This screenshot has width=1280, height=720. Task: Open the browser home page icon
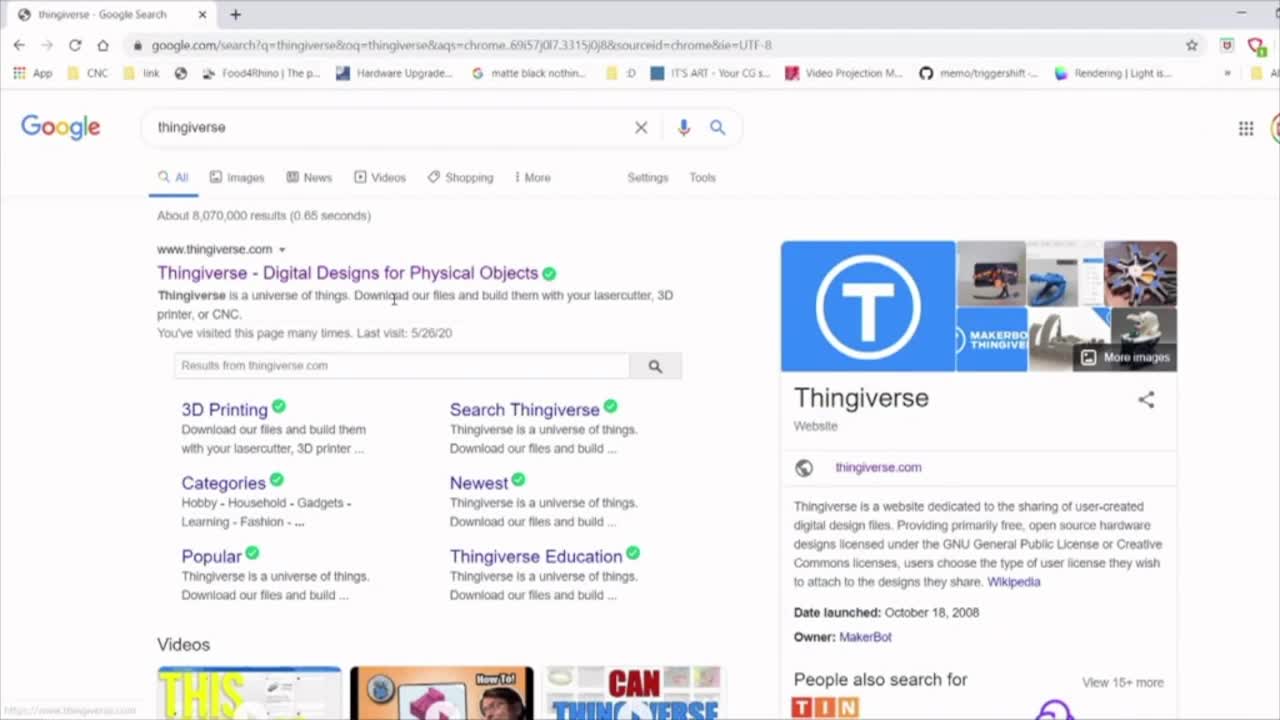click(x=102, y=45)
